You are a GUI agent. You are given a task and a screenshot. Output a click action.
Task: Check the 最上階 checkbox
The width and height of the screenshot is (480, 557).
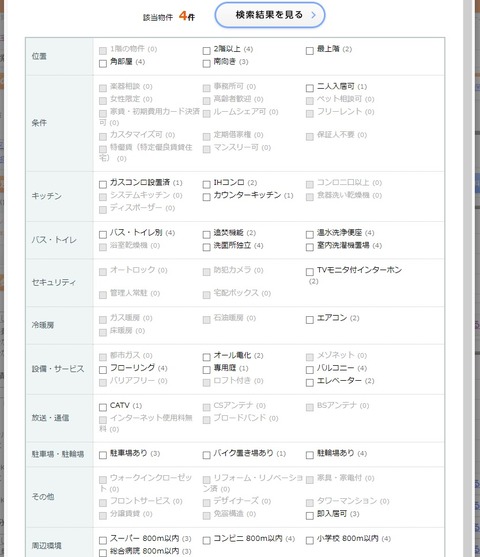(309, 51)
